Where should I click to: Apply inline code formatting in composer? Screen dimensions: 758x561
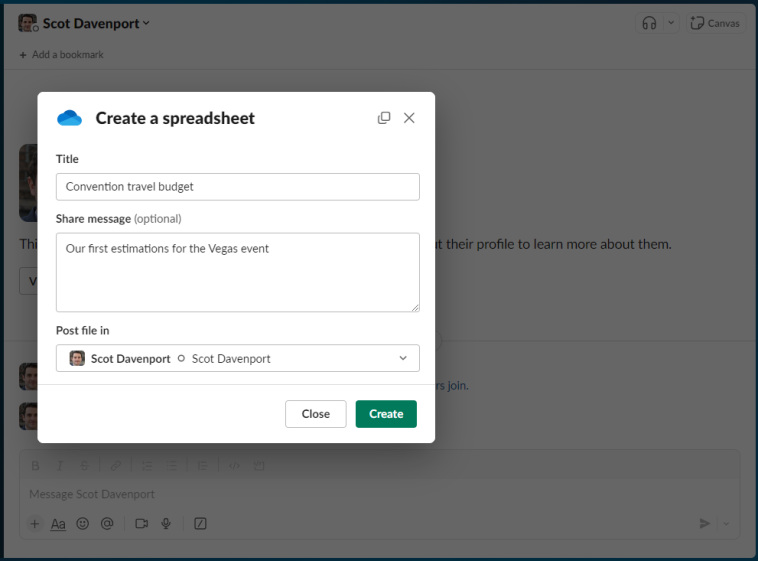[x=234, y=466]
